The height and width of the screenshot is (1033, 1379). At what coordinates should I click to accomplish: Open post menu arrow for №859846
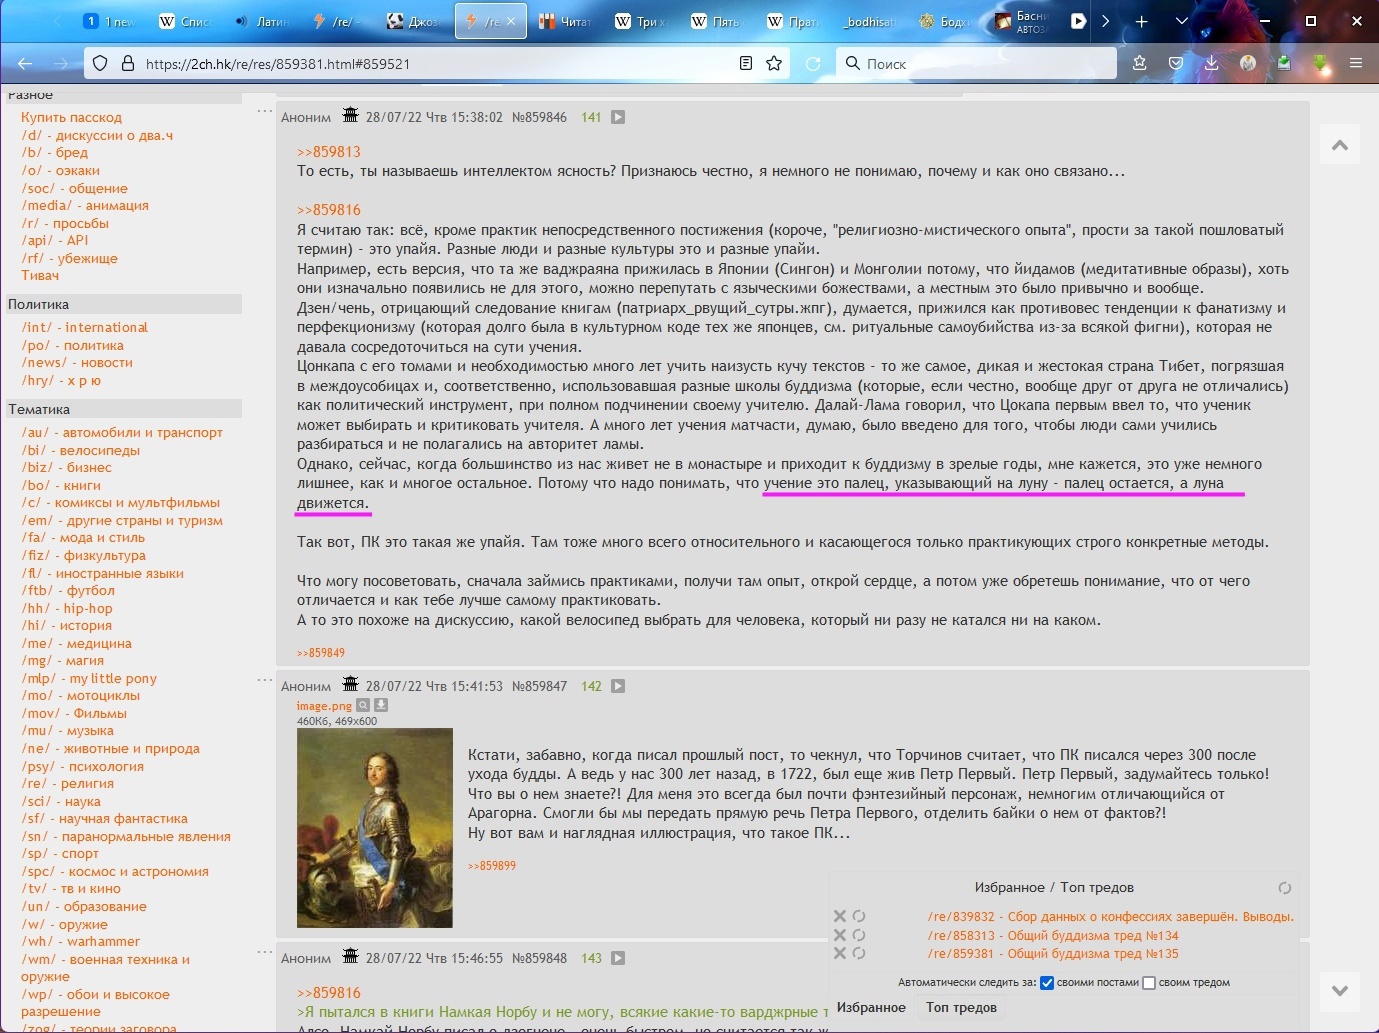click(x=618, y=117)
